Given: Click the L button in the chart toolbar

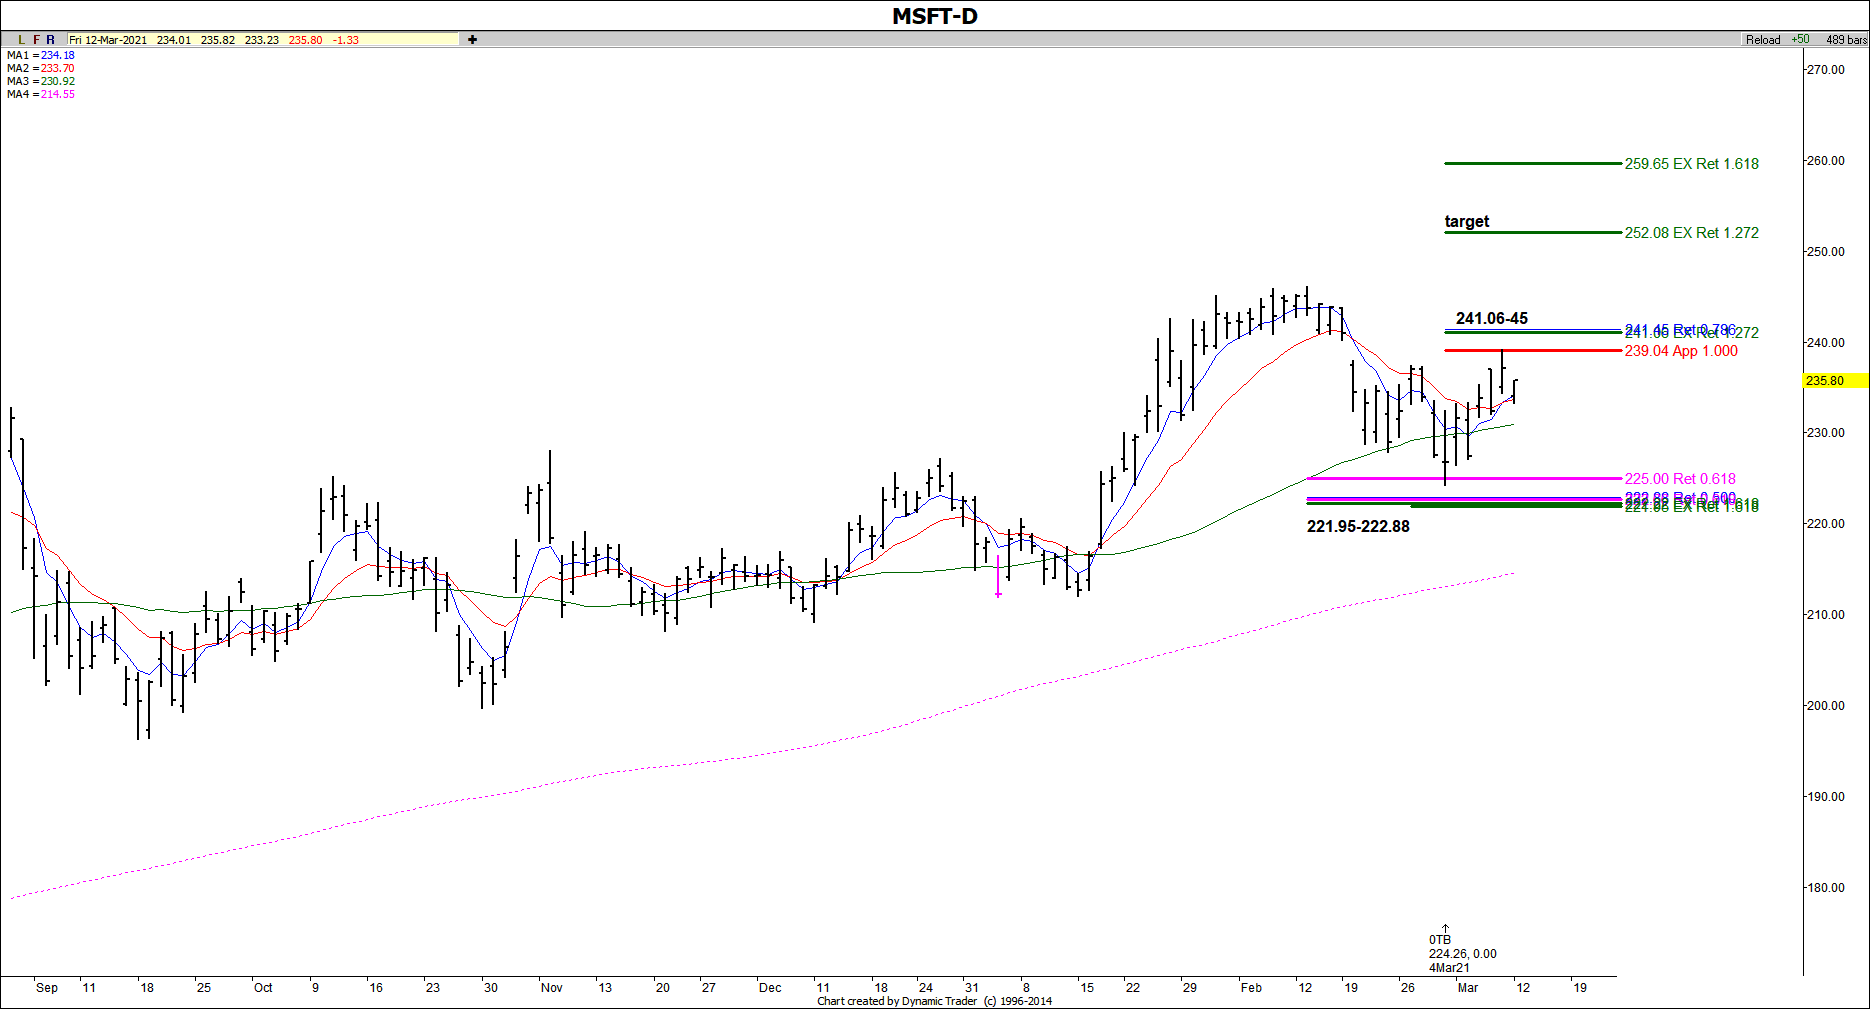Looking at the screenshot, I should [x=21, y=40].
